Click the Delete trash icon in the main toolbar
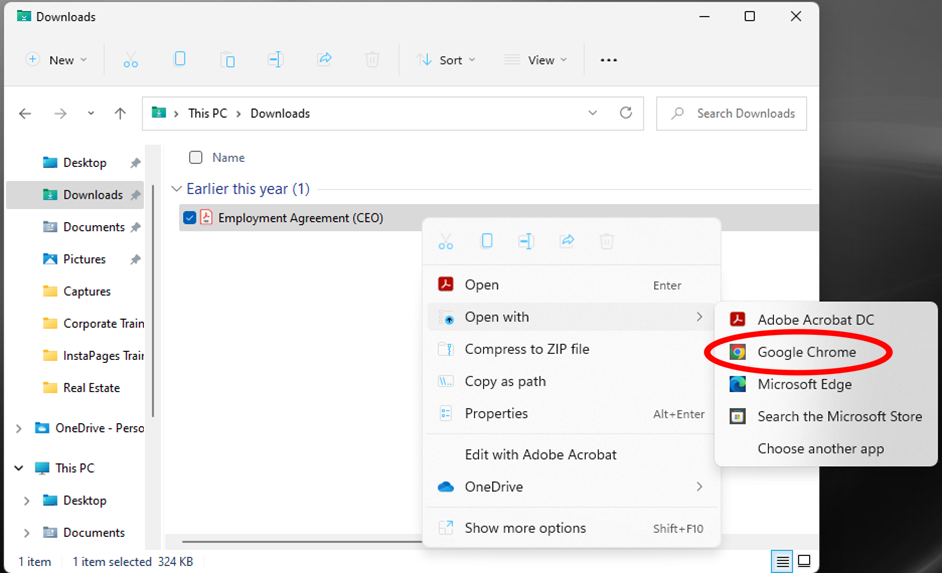942x573 pixels. (x=372, y=59)
